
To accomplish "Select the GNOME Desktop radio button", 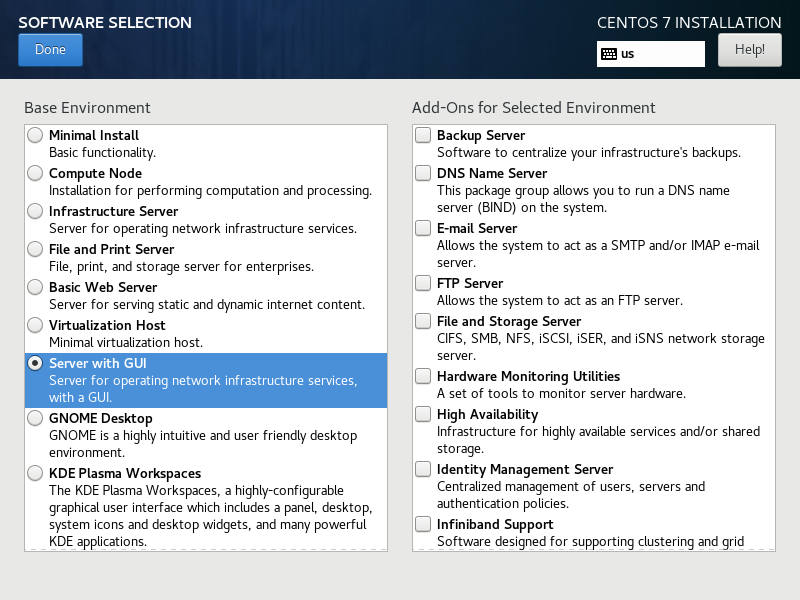I will [x=36, y=418].
